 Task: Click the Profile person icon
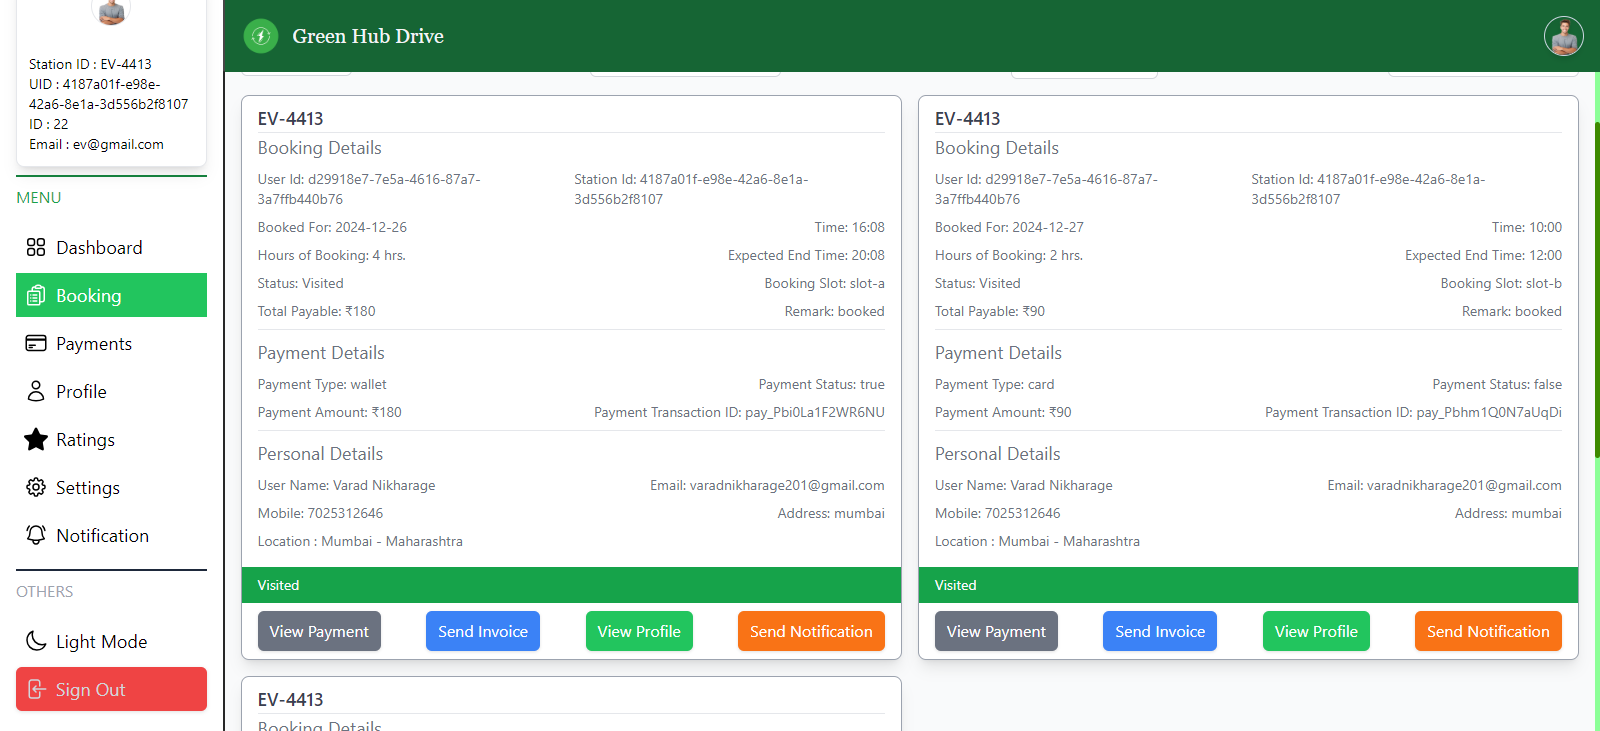(x=36, y=391)
